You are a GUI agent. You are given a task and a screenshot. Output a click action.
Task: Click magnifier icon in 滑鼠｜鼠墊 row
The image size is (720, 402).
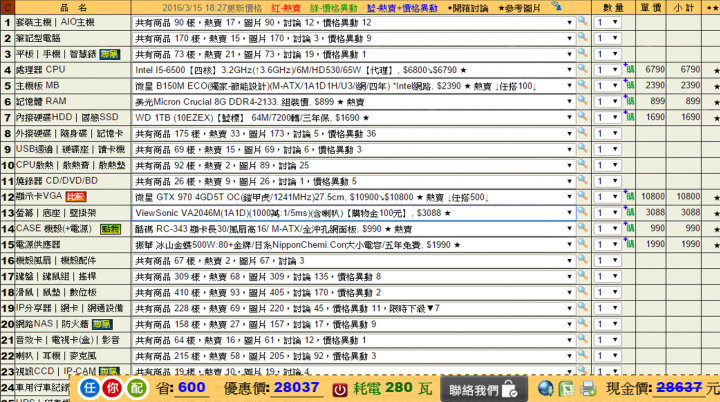[582, 292]
